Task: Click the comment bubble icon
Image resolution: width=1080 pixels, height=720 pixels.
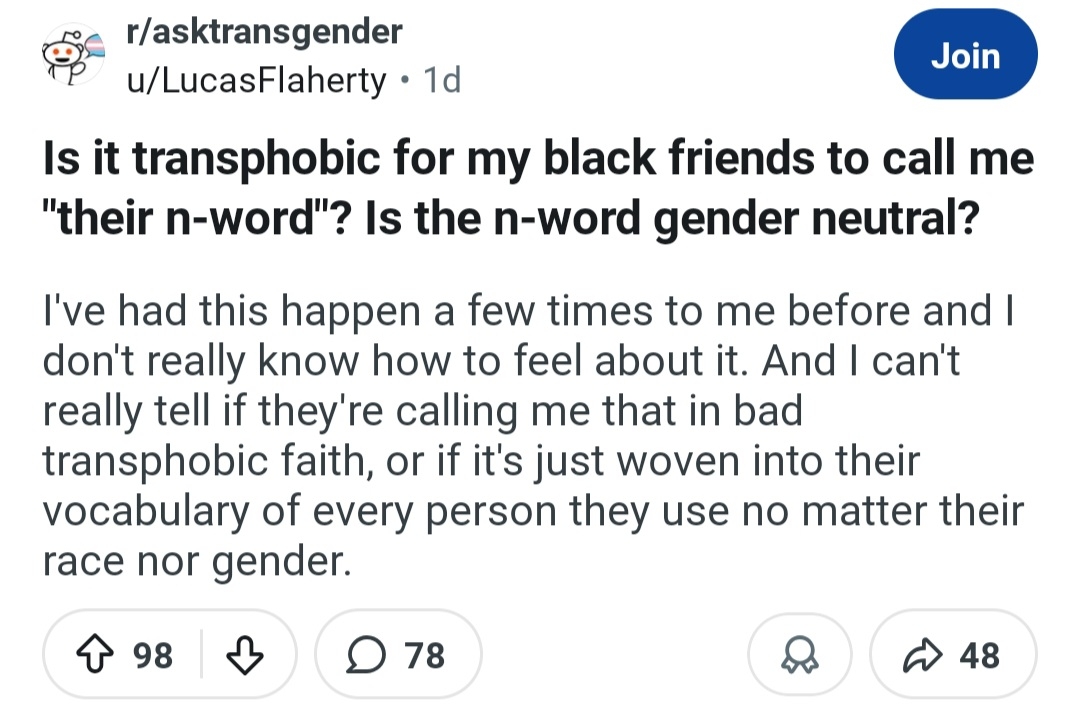Action: (x=366, y=655)
